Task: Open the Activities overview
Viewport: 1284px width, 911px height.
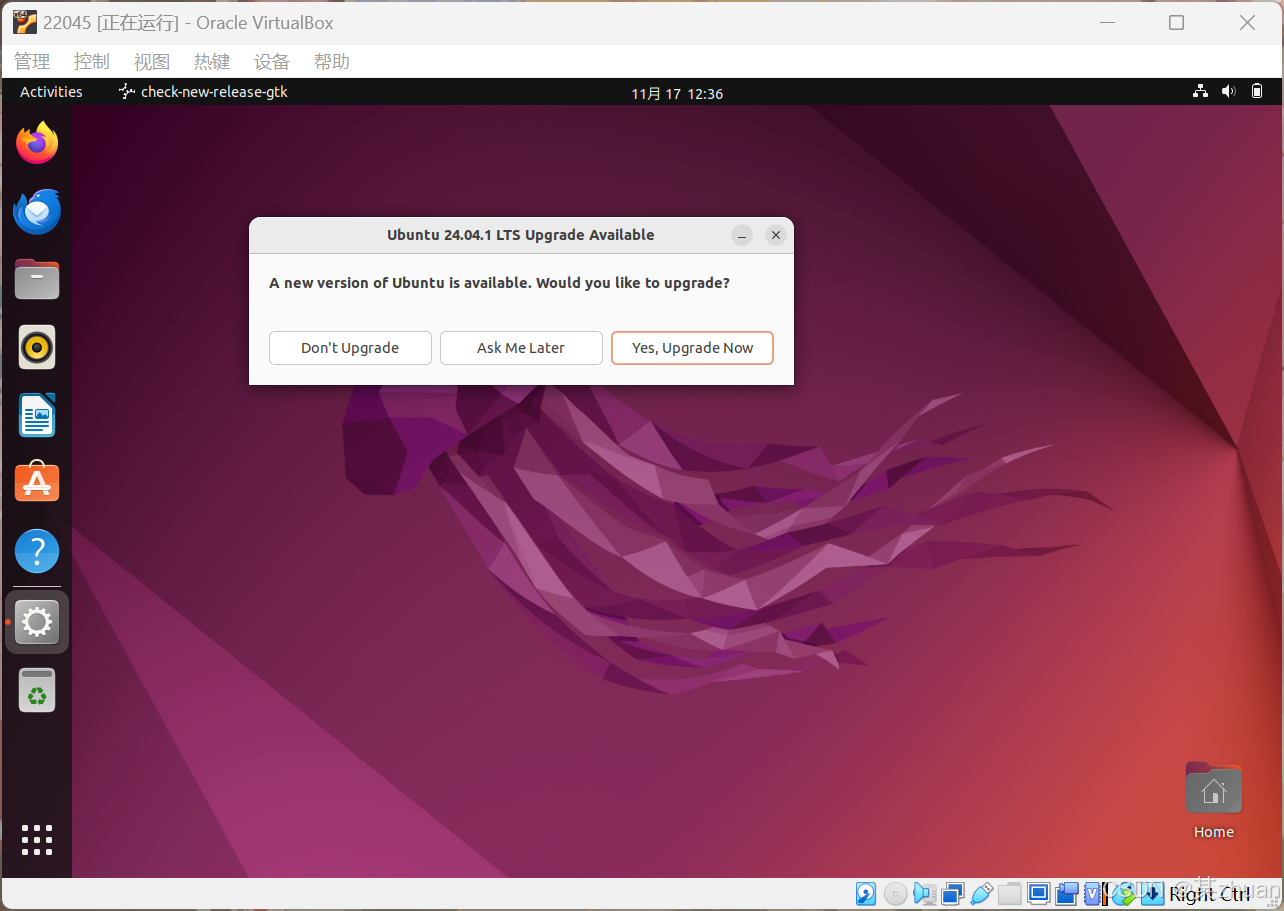Action: (51, 92)
